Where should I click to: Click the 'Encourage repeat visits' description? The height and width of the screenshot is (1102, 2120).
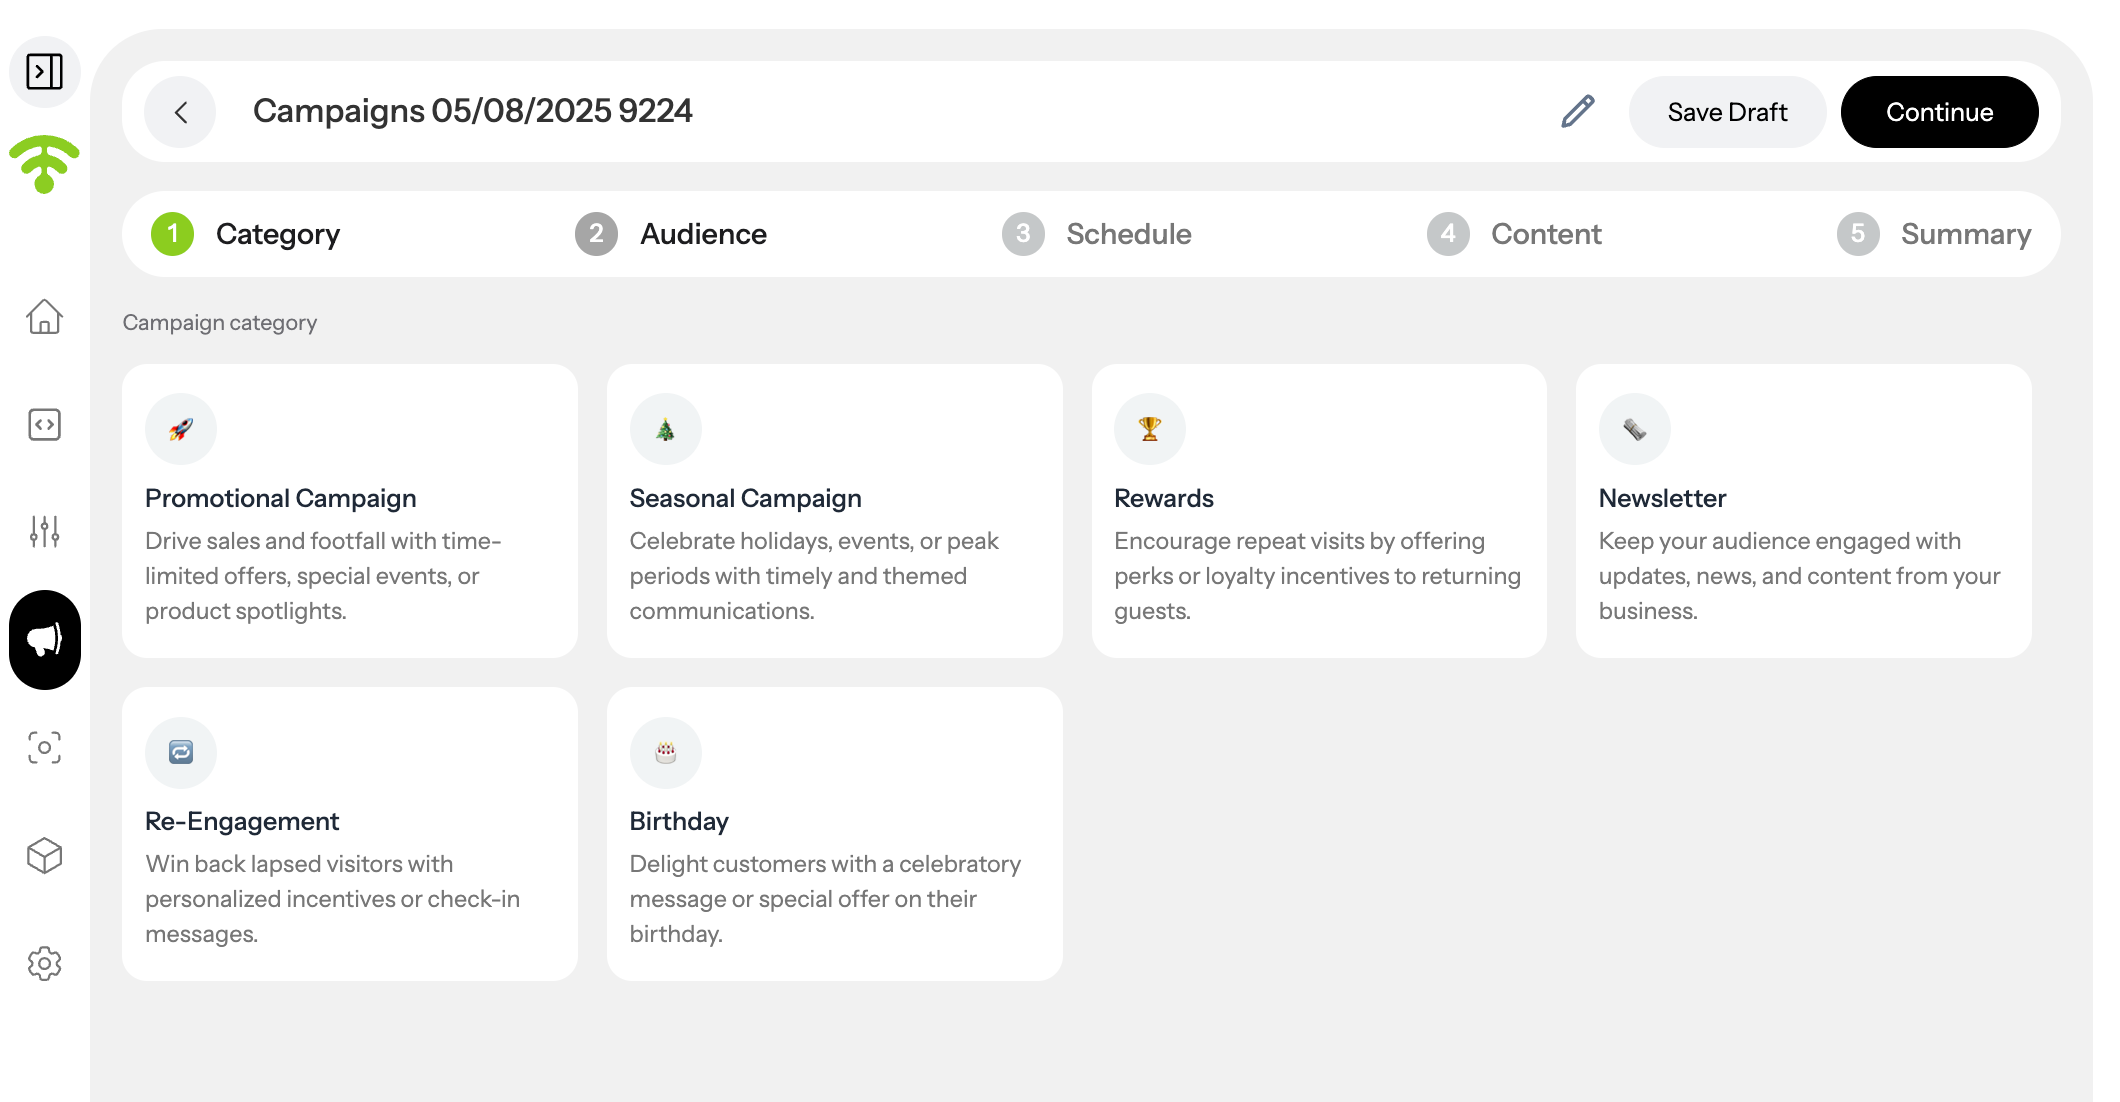(x=1317, y=576)
